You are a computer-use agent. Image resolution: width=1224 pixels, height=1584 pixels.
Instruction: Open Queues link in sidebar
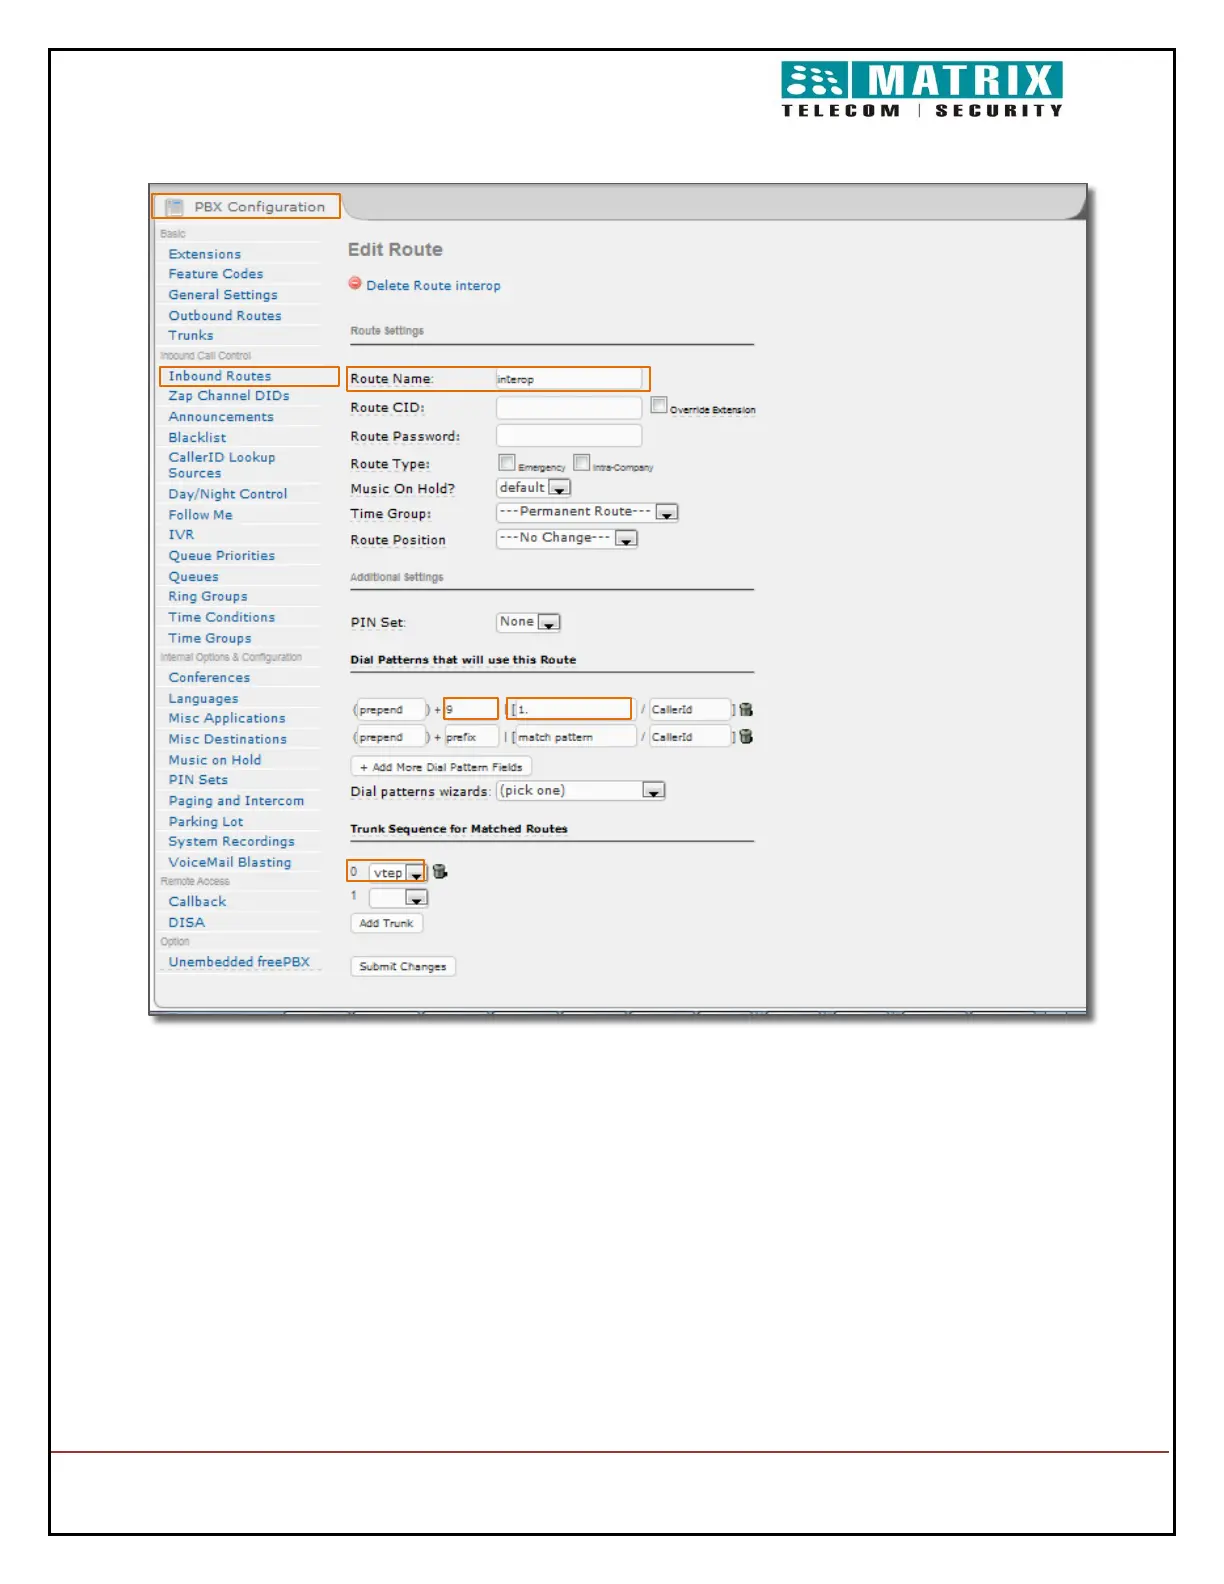click(193, 577)
